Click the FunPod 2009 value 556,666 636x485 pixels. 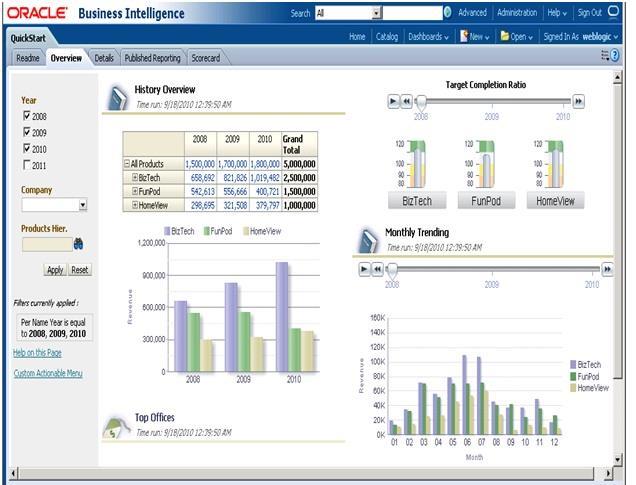[235, 191]
